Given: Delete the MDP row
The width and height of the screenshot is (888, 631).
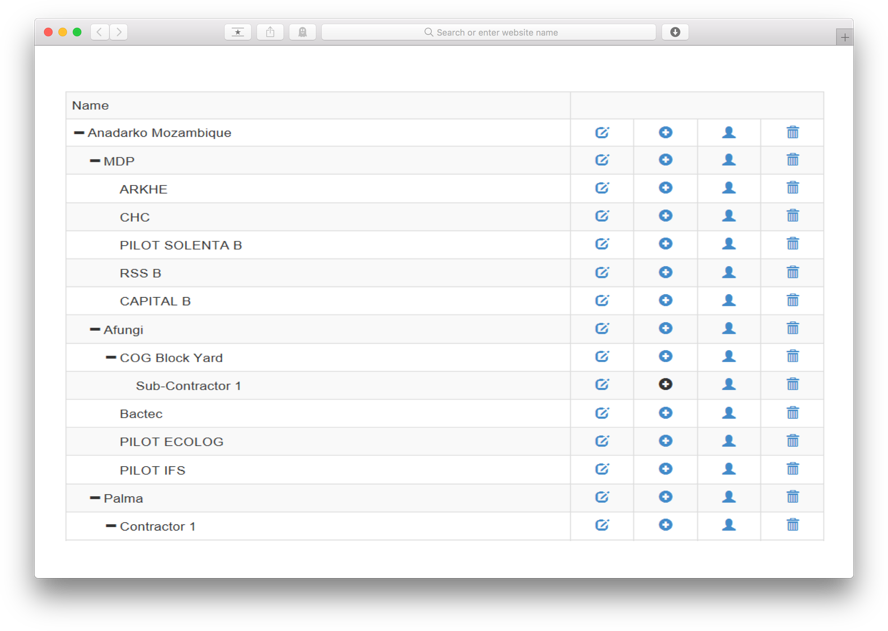Looking at the screenshot, I should tap(793, 160).
